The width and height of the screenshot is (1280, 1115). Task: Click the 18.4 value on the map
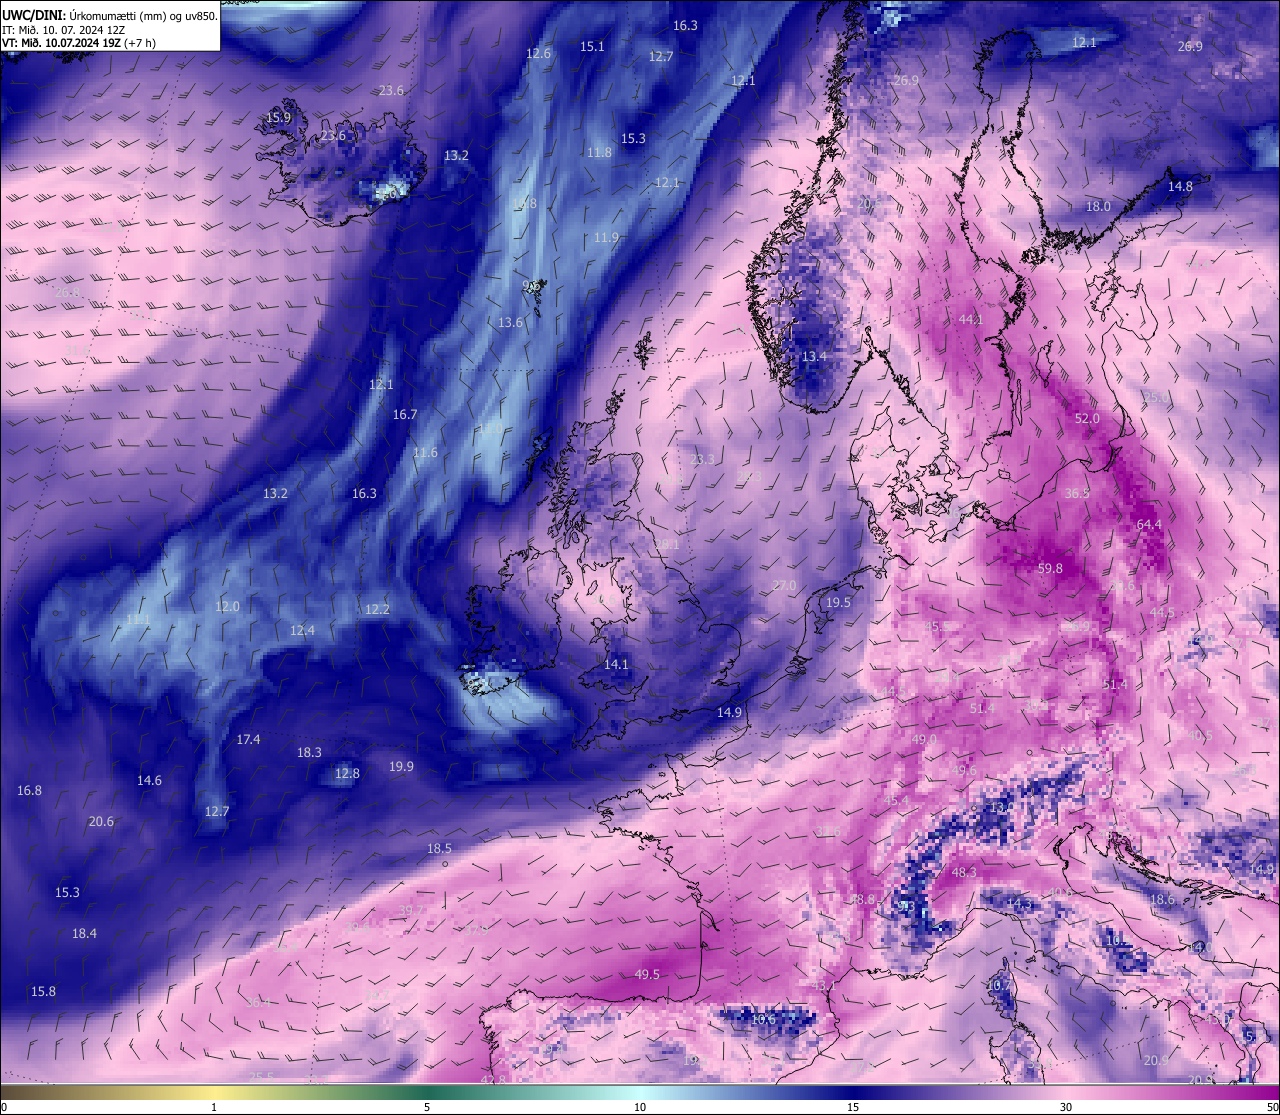(x=84, y=933)
